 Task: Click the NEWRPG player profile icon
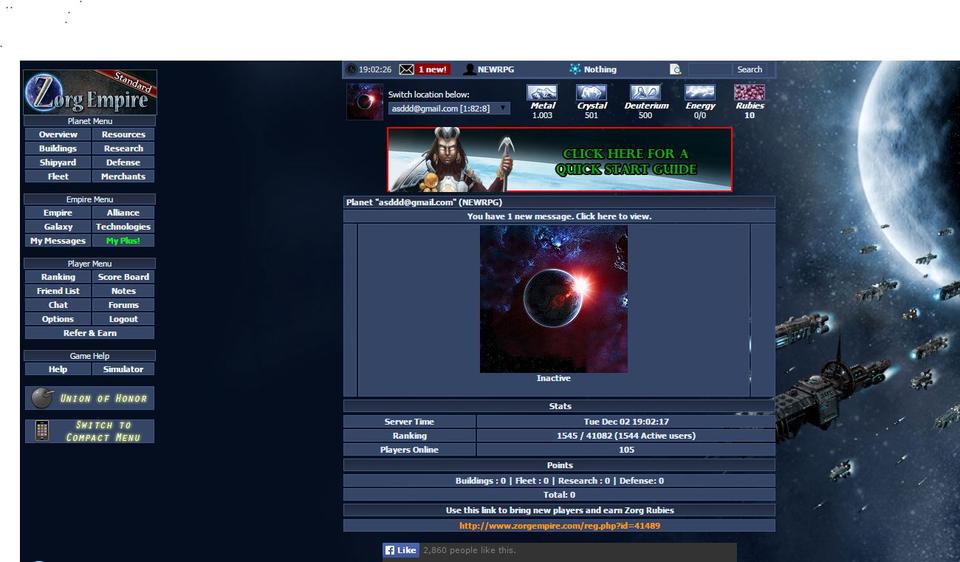pos(469,70)
